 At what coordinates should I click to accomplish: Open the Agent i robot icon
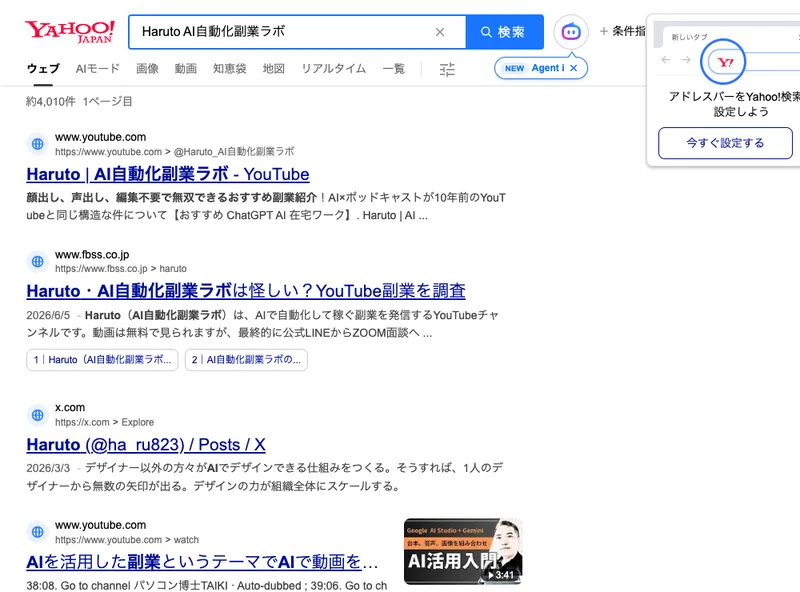click(x=571, y=32)
